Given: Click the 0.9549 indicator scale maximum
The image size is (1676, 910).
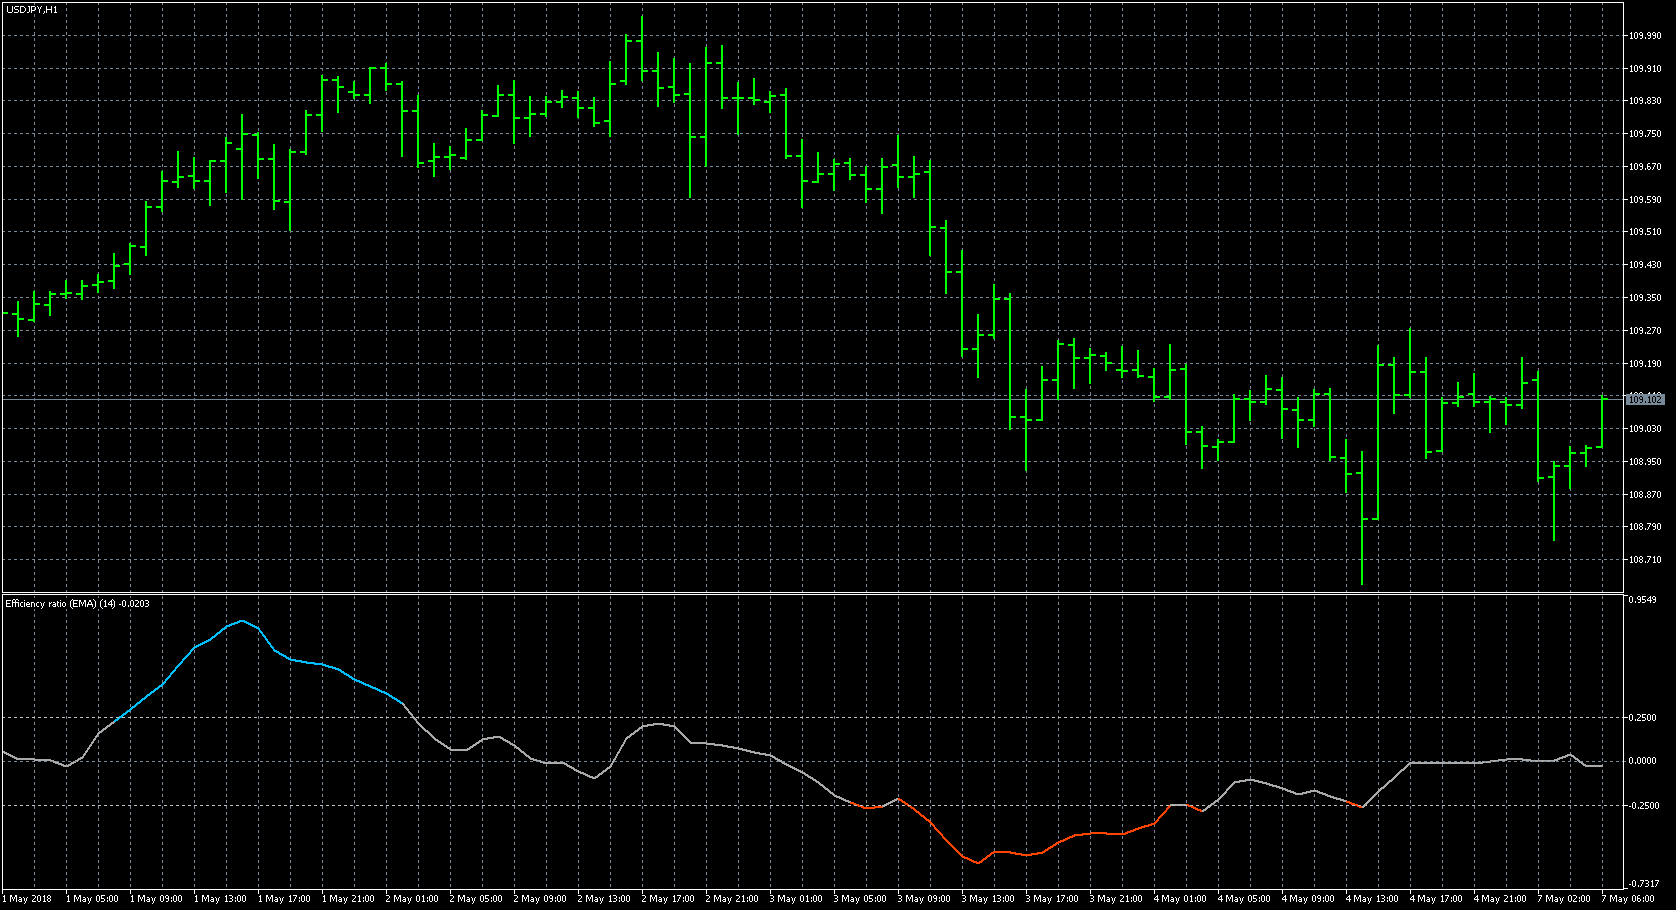Looking at the screenshot, I should 1643,600.
